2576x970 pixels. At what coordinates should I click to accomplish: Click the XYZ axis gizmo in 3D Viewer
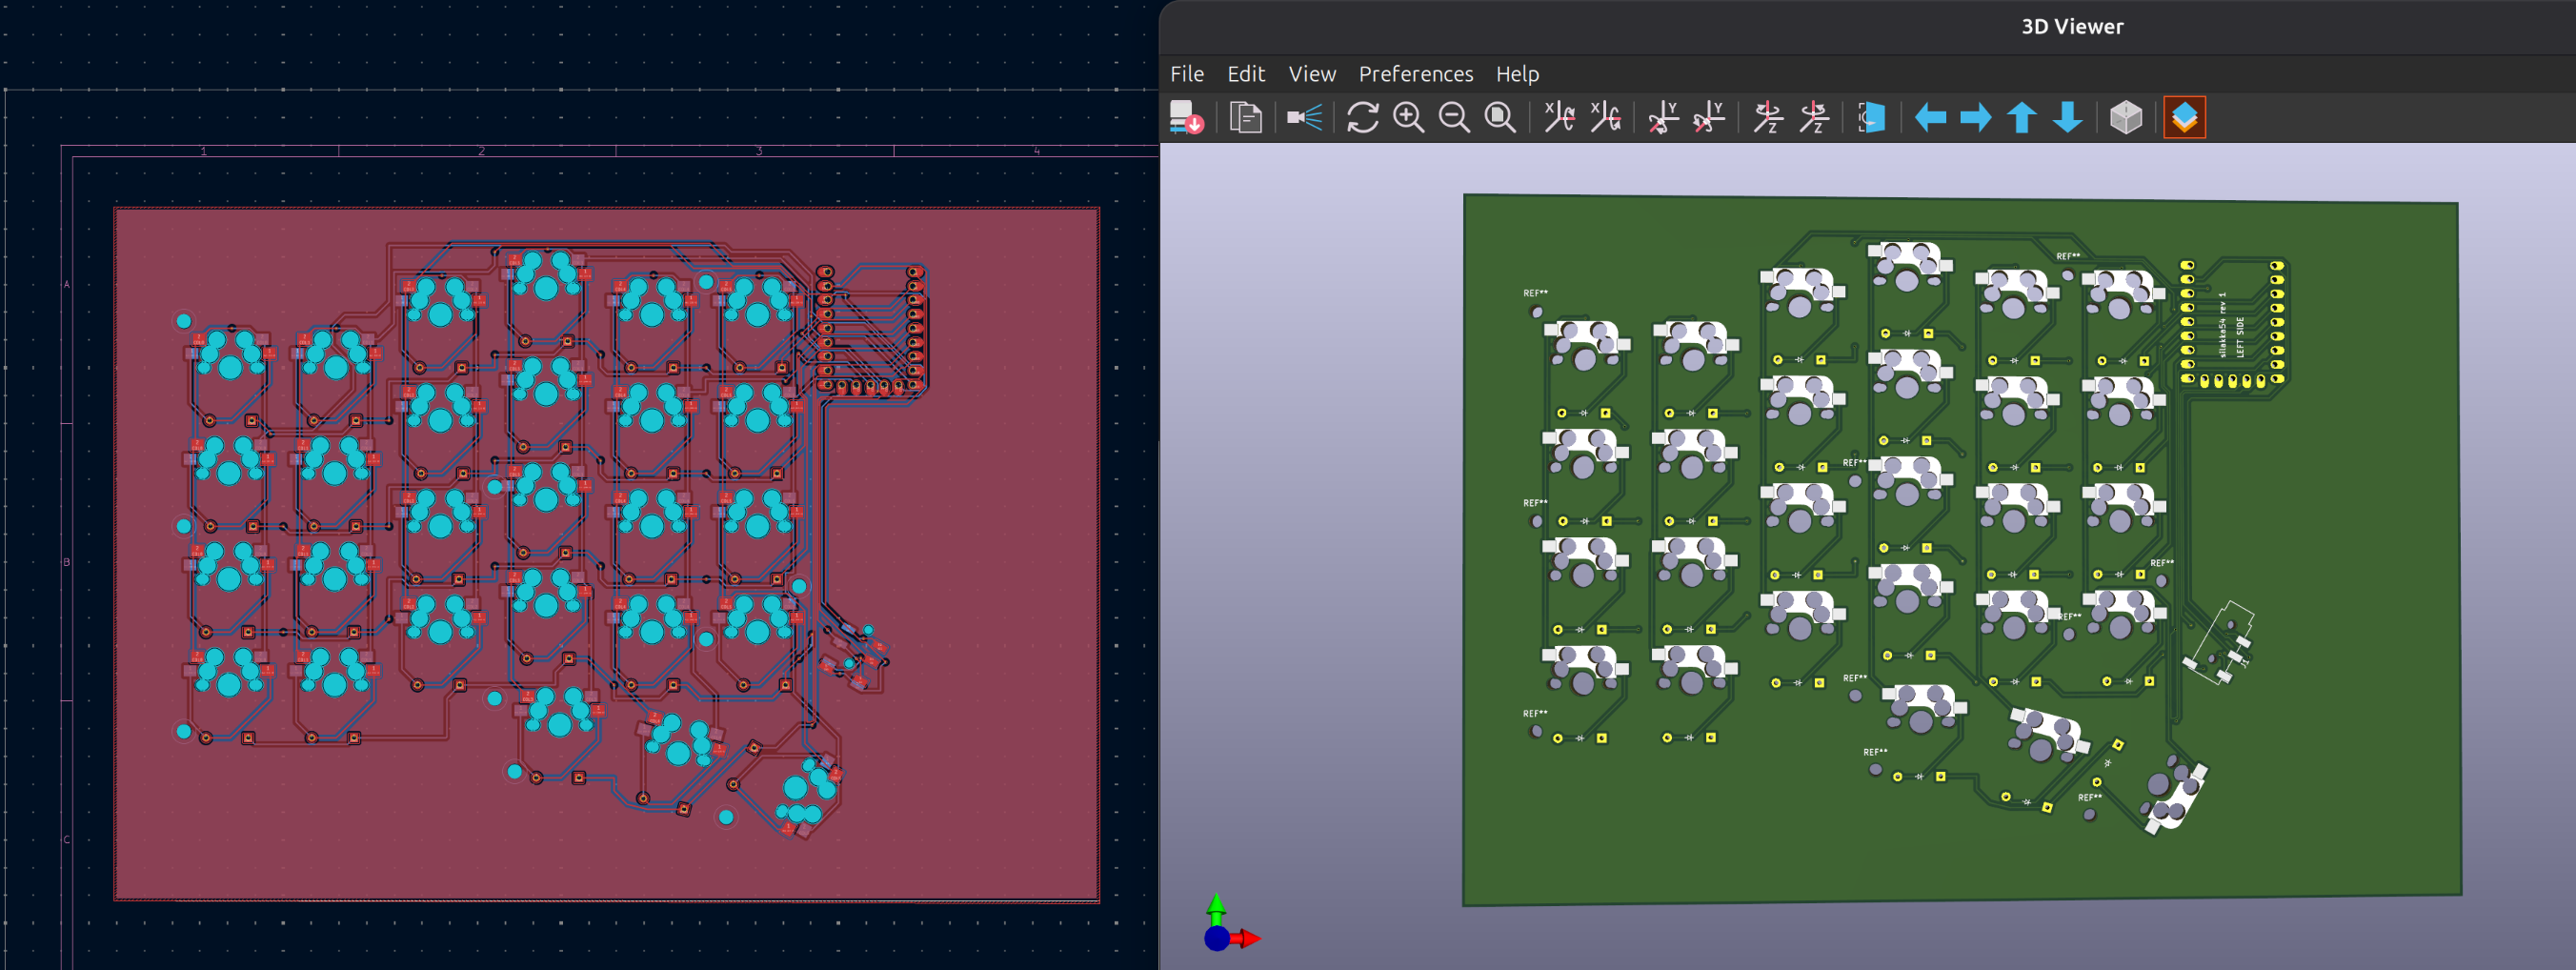pyautogui.click(x=1230, y=923)
